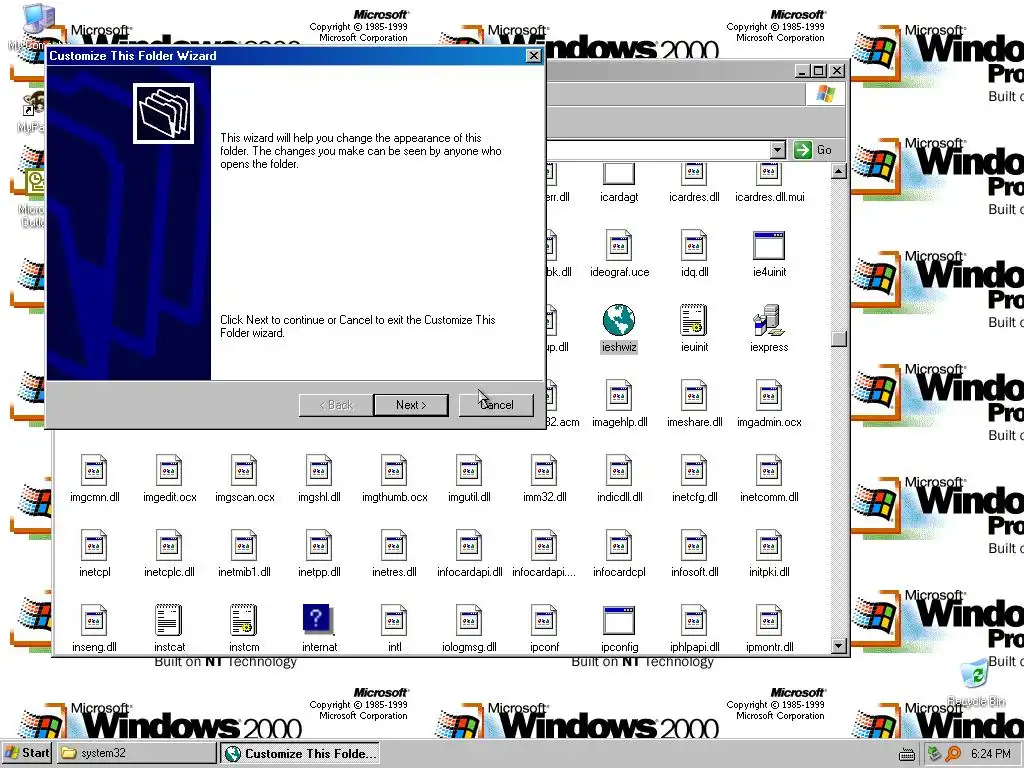Maximize the system32 window
The height and width of the screenshot is (768, 1024).
(819, 71)
